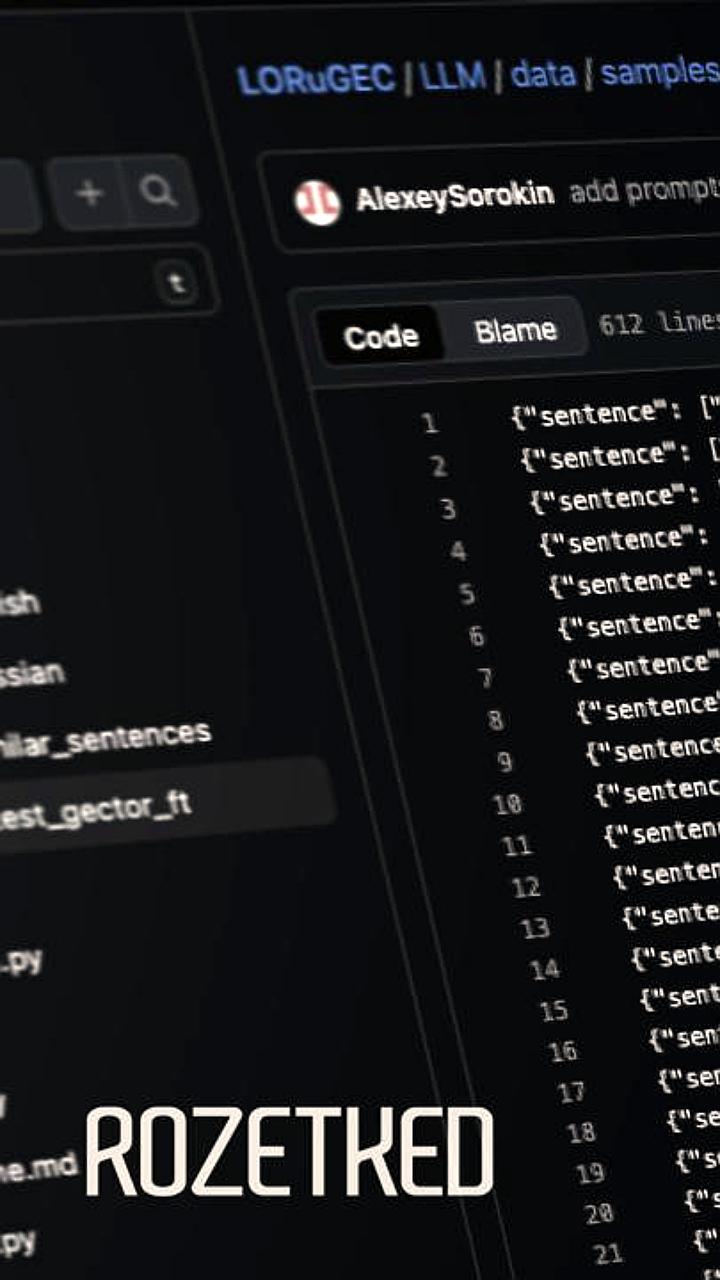
Task: Go to LLM folder in breadcrumb
Action: (x=453, y=76)
